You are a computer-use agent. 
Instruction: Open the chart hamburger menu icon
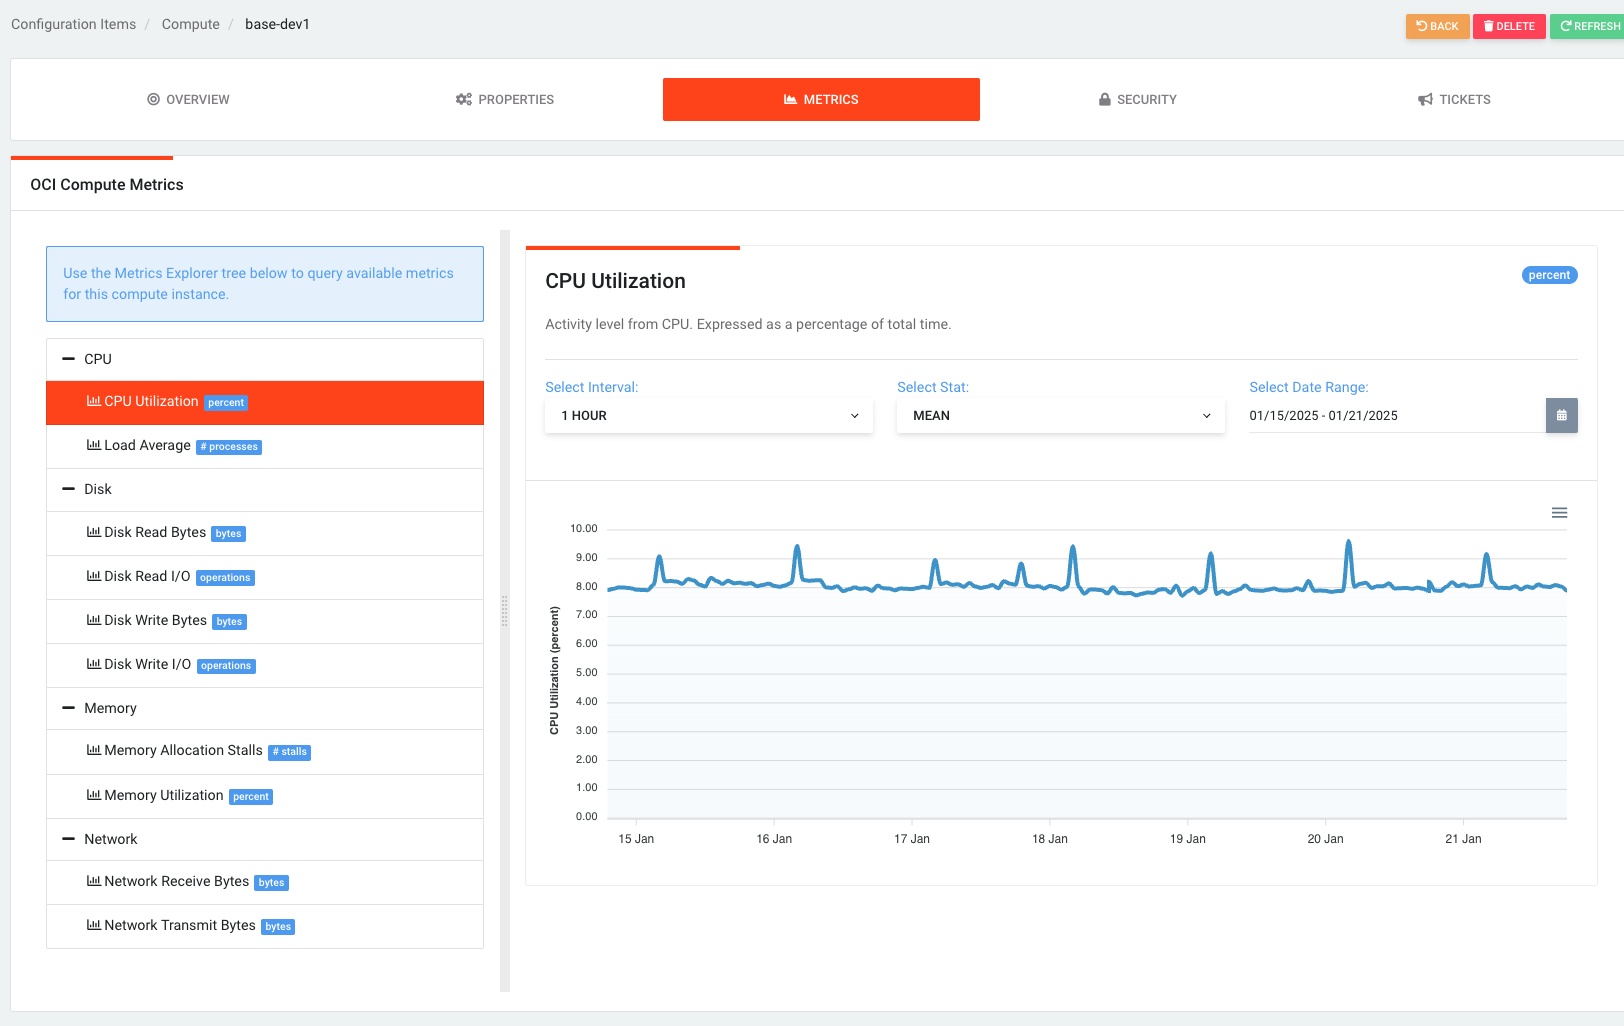coord(1559,513)
